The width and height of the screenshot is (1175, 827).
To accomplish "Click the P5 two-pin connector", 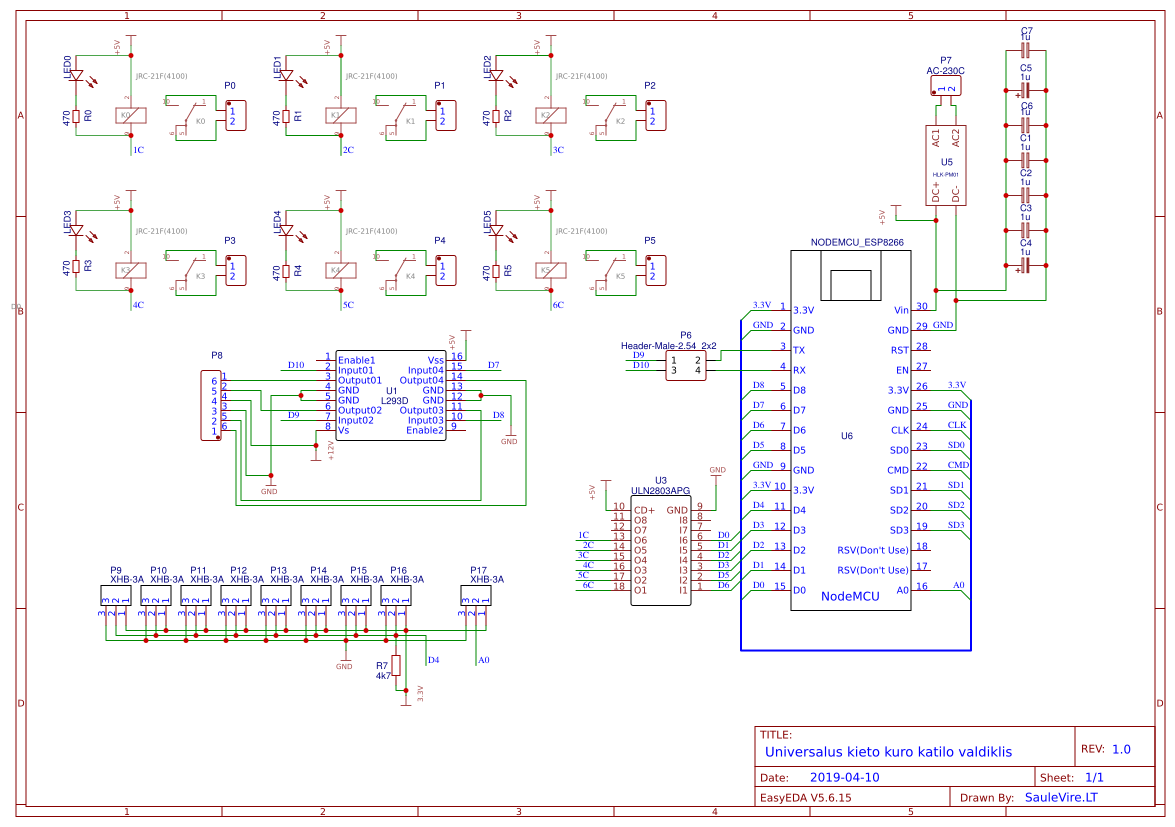I will pos(656,270).
